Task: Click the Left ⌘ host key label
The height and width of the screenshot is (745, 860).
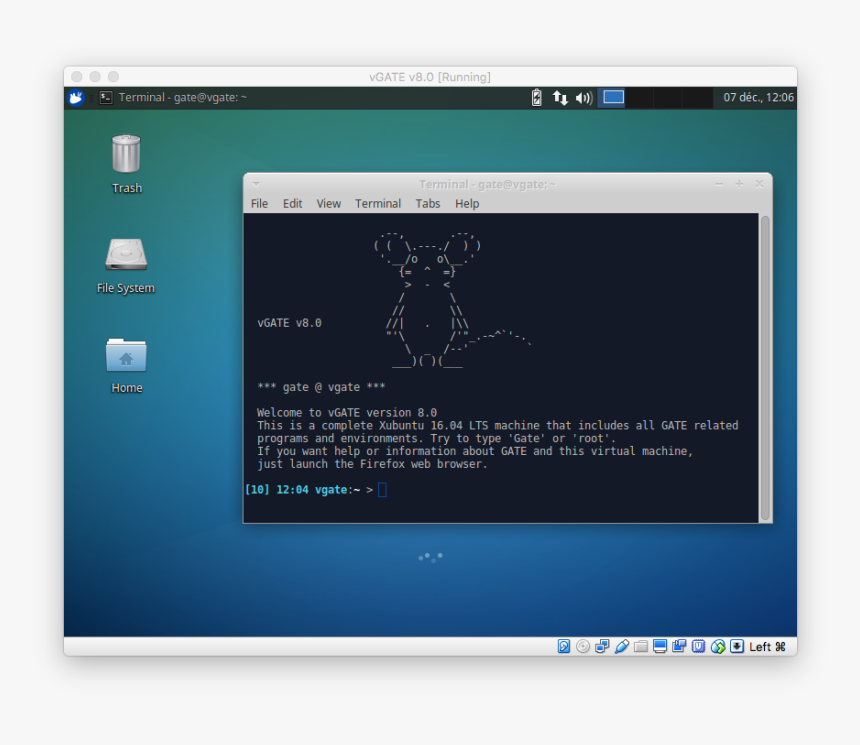Action: 767,647
